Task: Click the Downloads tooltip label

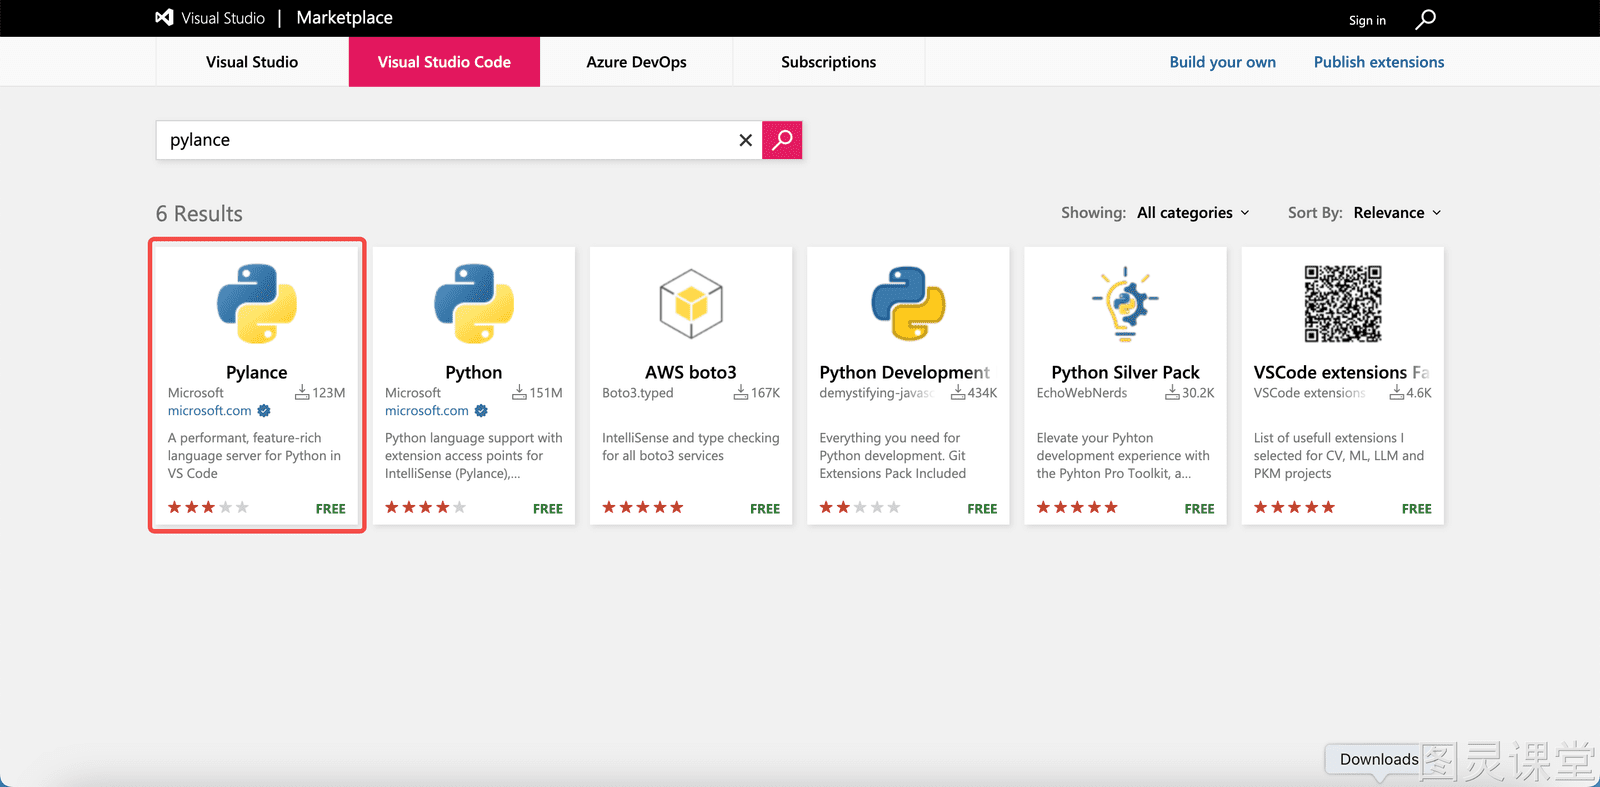Action: [1379, 760]
